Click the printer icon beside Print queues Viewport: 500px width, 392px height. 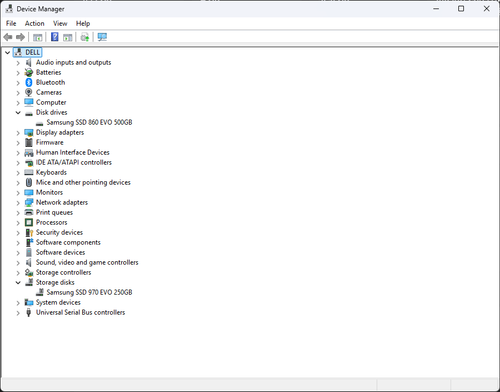coord(29,212)
